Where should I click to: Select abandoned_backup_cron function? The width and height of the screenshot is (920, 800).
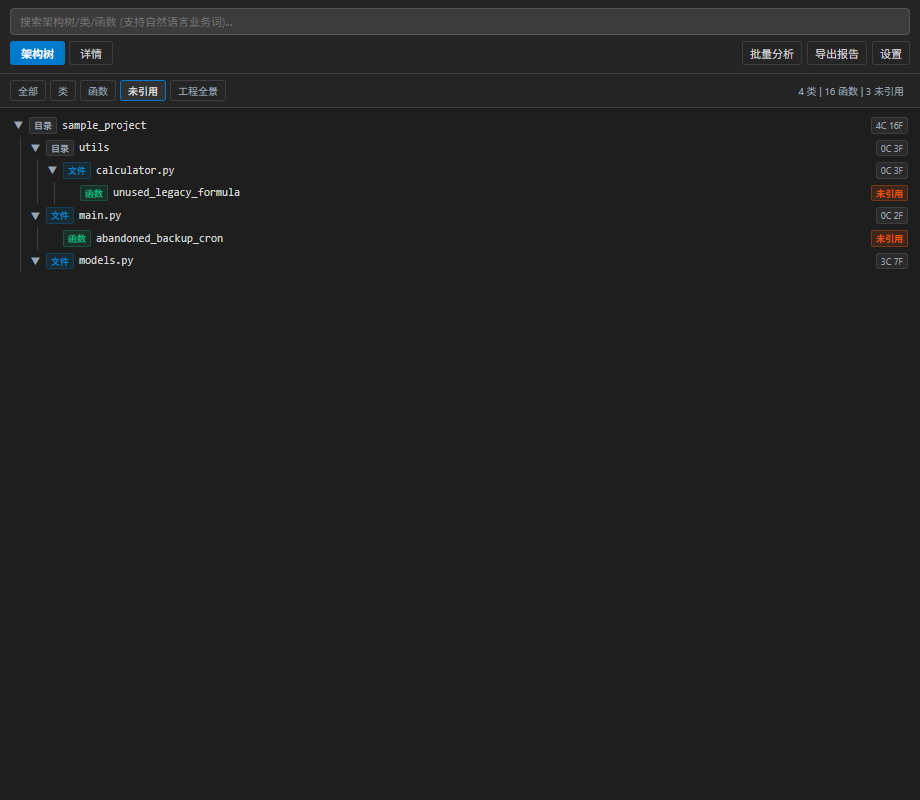coord(159,238)
